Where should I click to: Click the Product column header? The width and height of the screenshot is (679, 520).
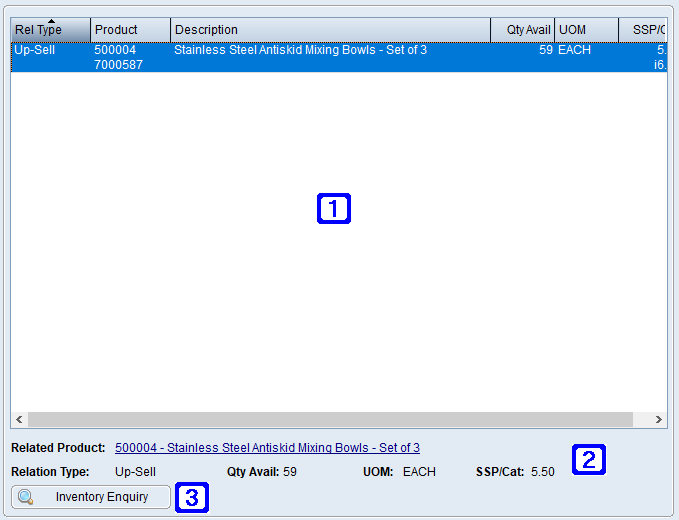[131, 30]
